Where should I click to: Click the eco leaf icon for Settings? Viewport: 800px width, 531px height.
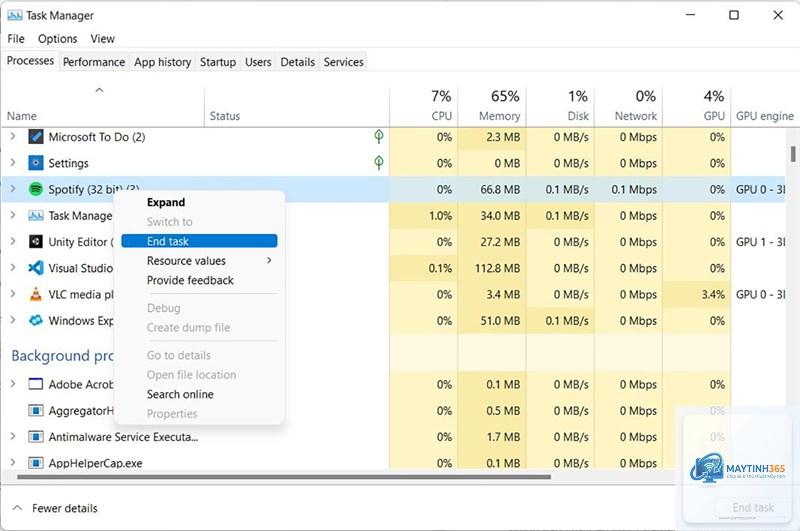[379, 163]
